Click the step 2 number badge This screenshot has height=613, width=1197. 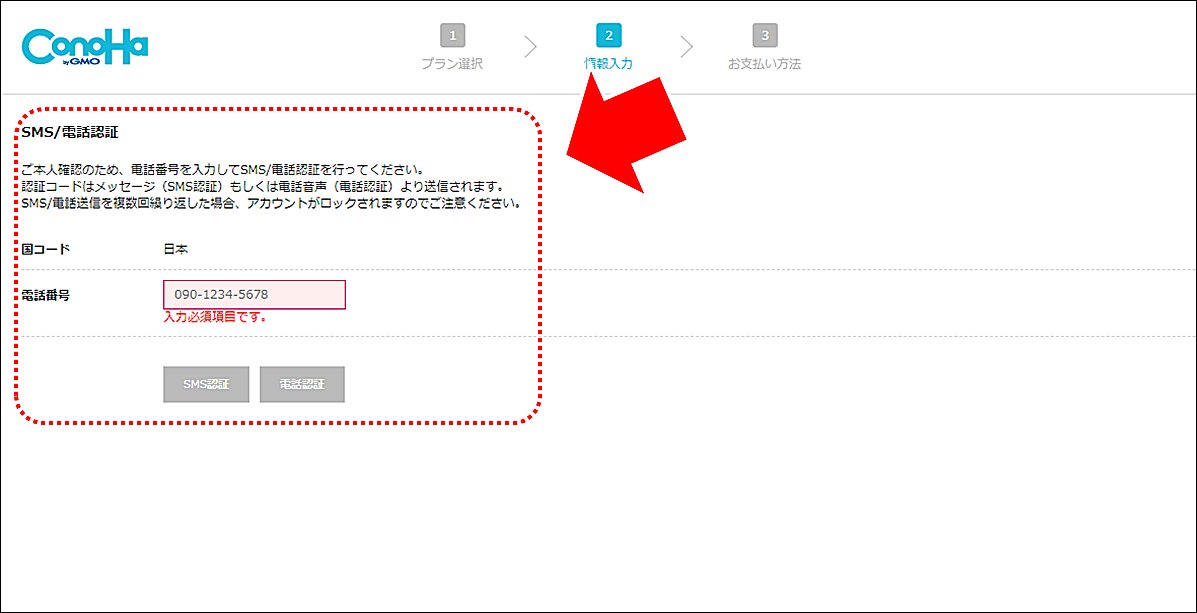point(608,36)
